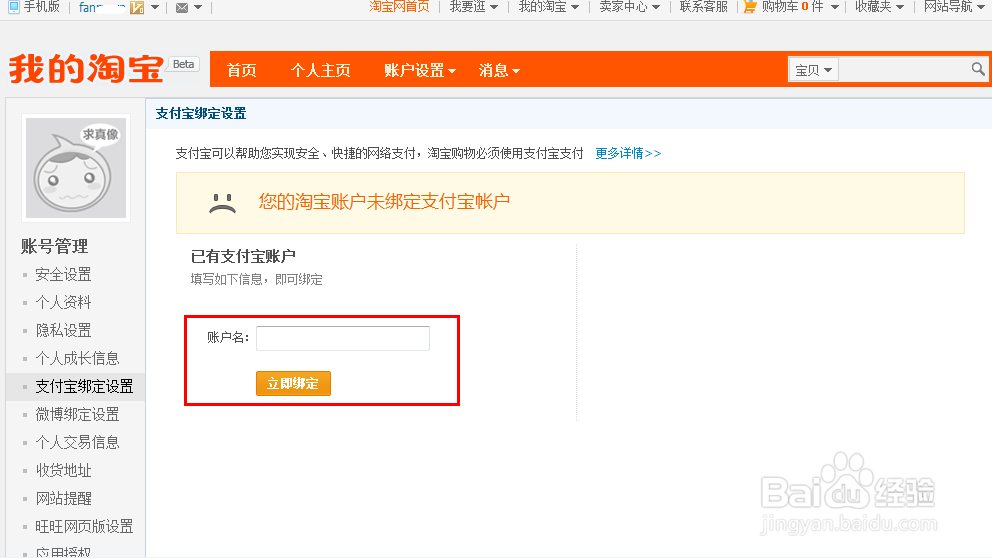Focus the 账户名 input field
The width and height of the screenshot is (992, 558).
click(x=343, y=338)
